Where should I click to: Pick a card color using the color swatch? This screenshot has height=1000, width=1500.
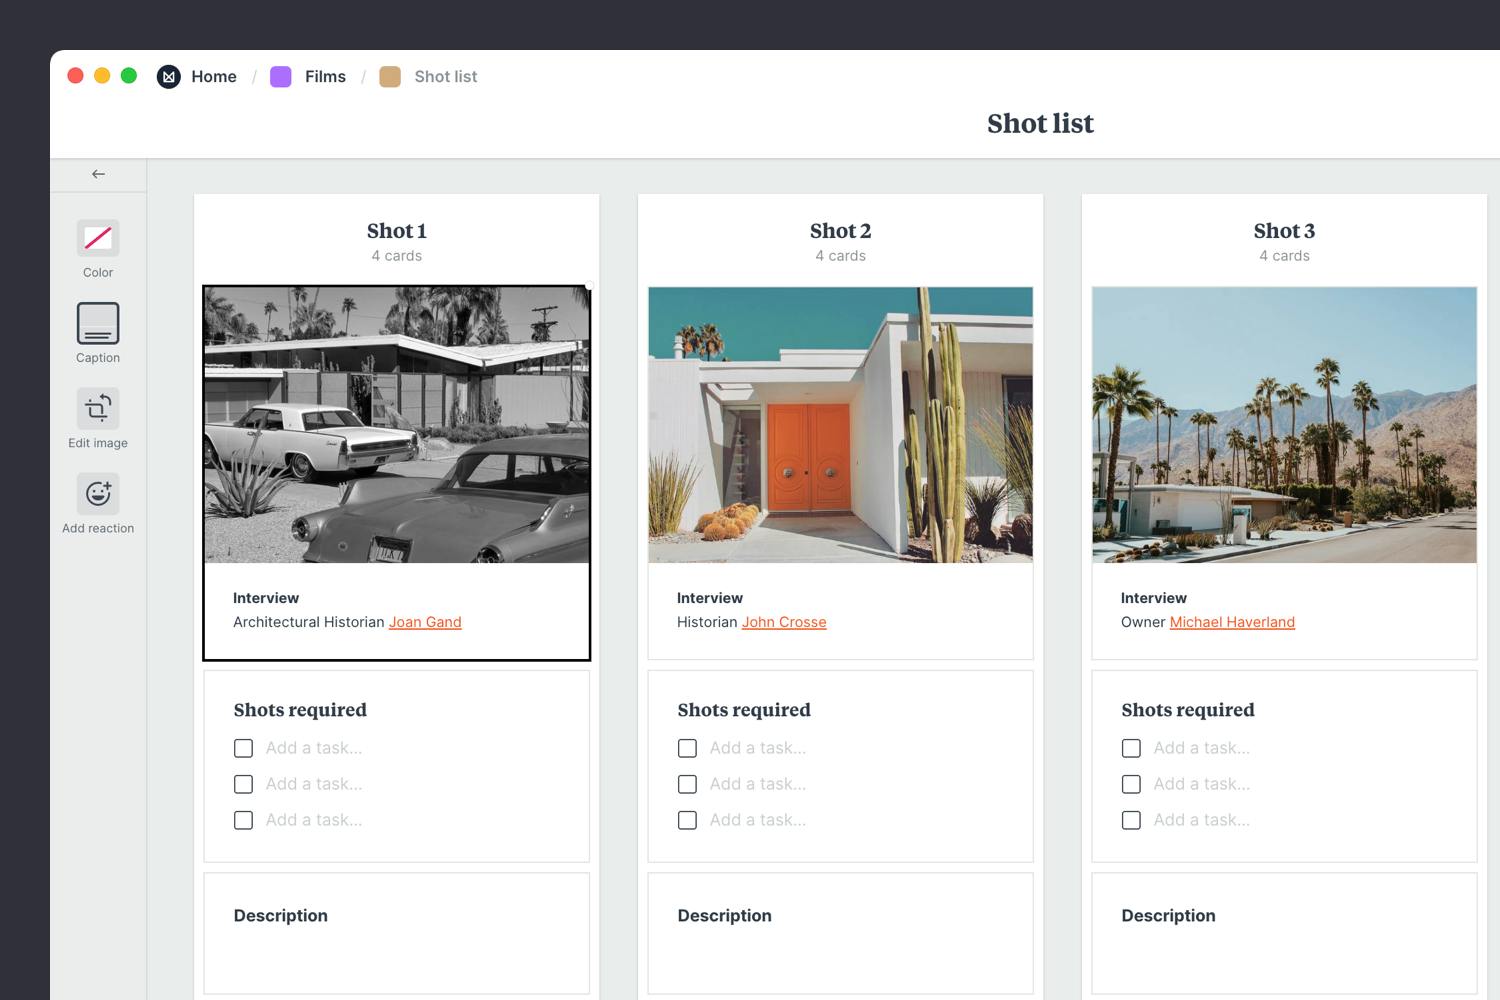tap(97, 238)
